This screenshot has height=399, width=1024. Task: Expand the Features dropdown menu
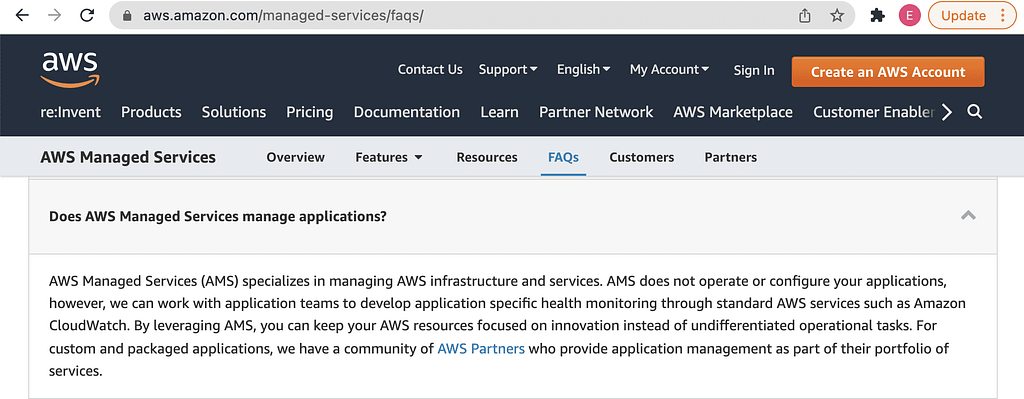pos(389,157)
